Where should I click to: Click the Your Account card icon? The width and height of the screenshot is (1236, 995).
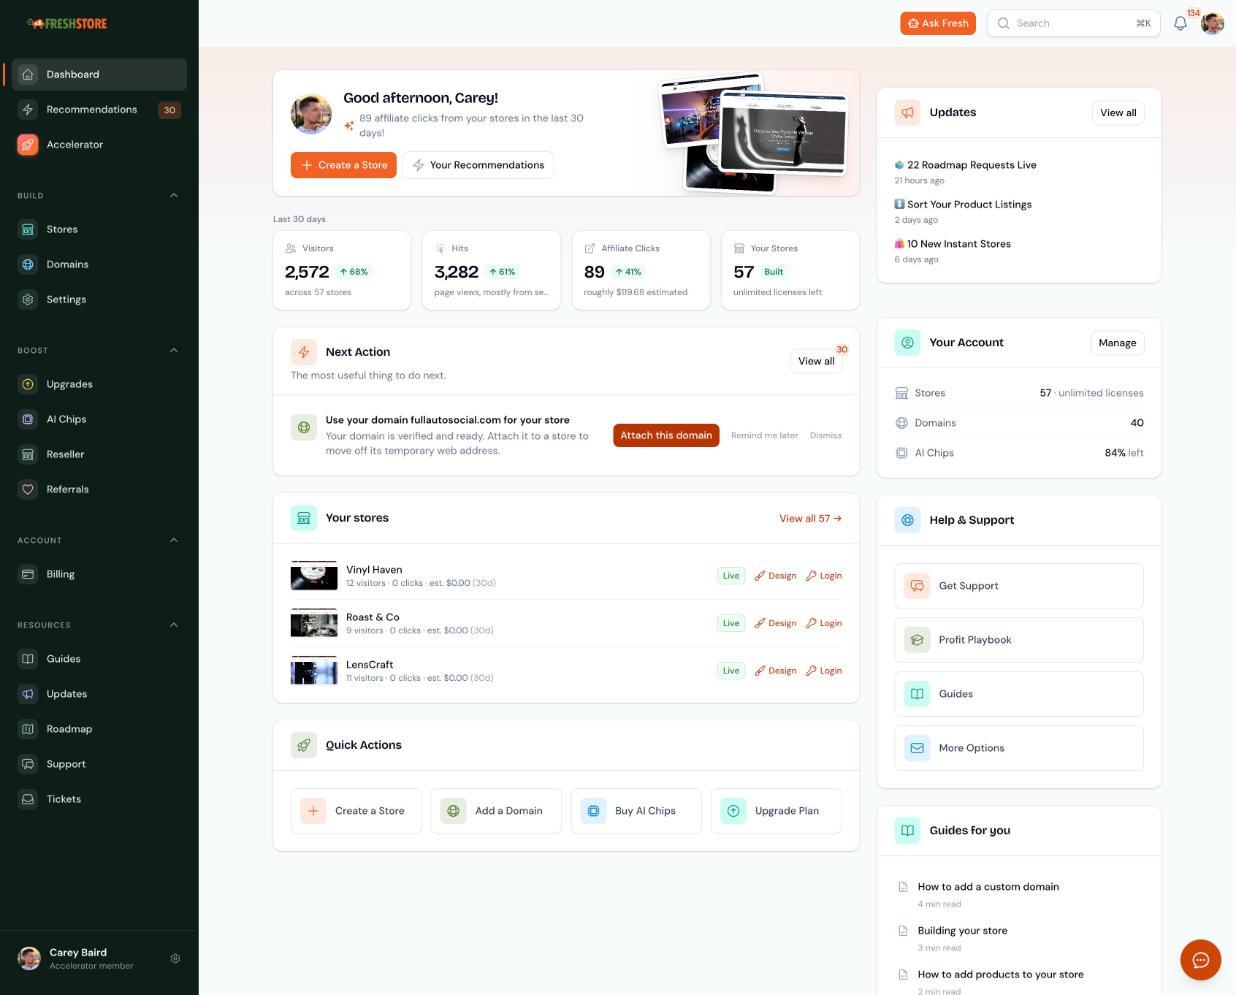[x=907, y=342]
